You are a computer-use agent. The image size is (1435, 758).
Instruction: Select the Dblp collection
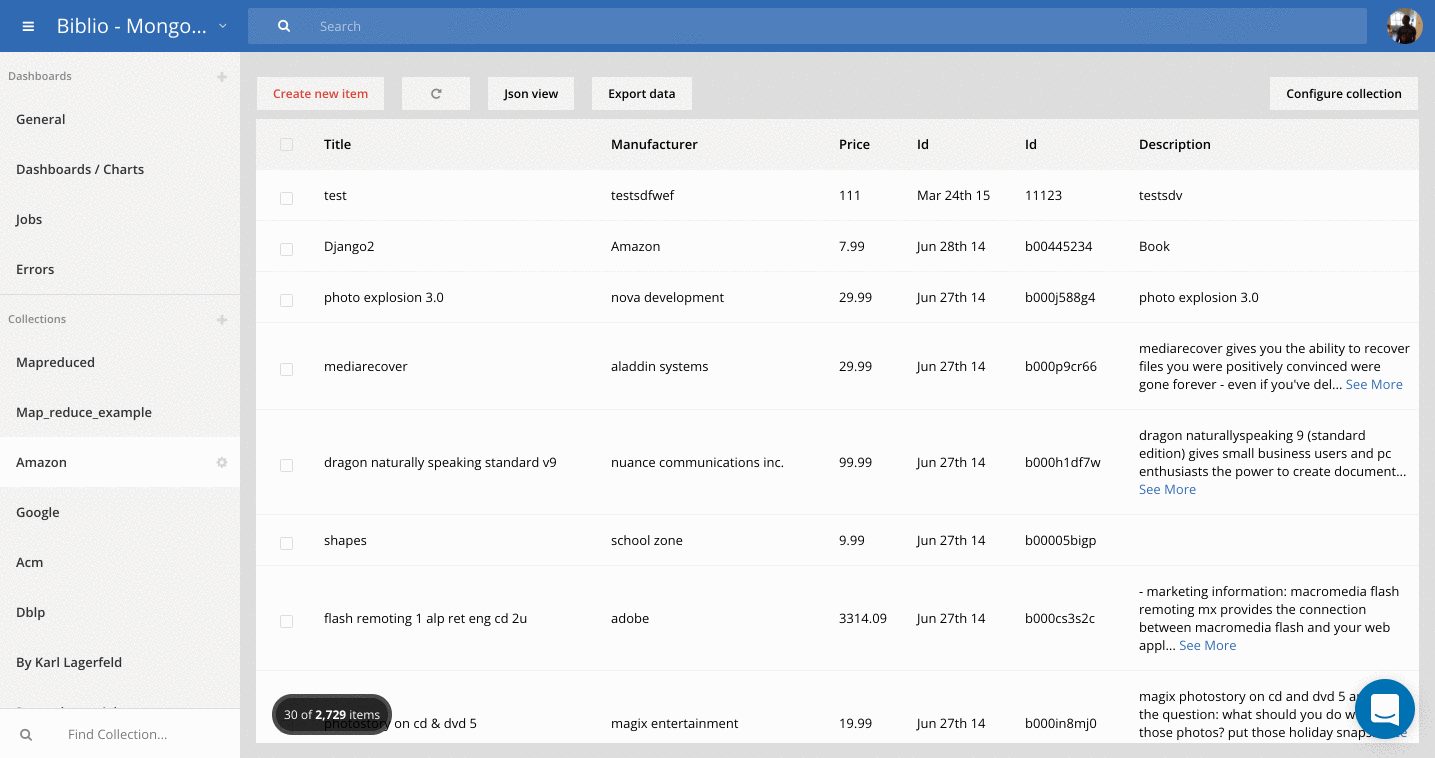pos(120,612)
